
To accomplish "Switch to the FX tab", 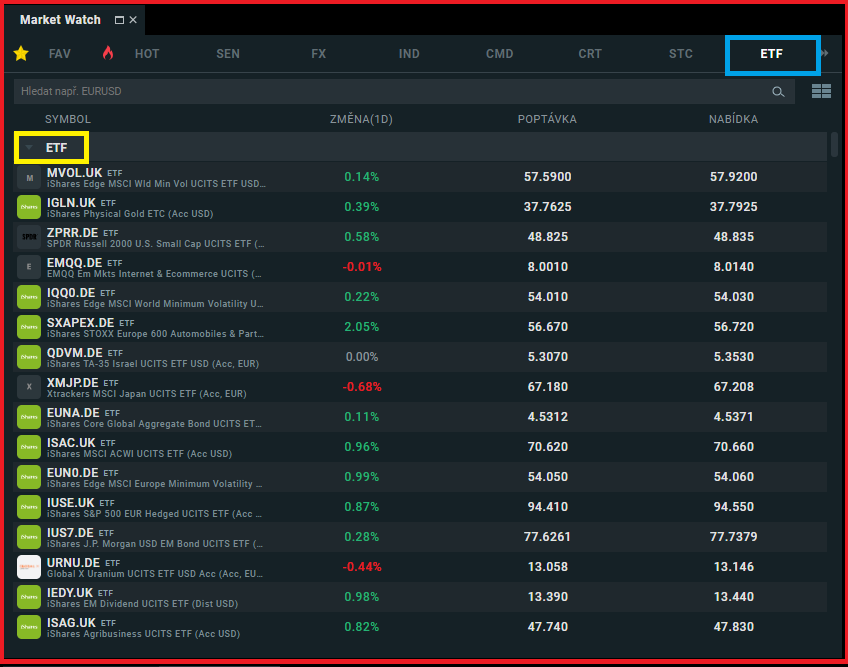I will pyautogui.click(x=319, y=54).
